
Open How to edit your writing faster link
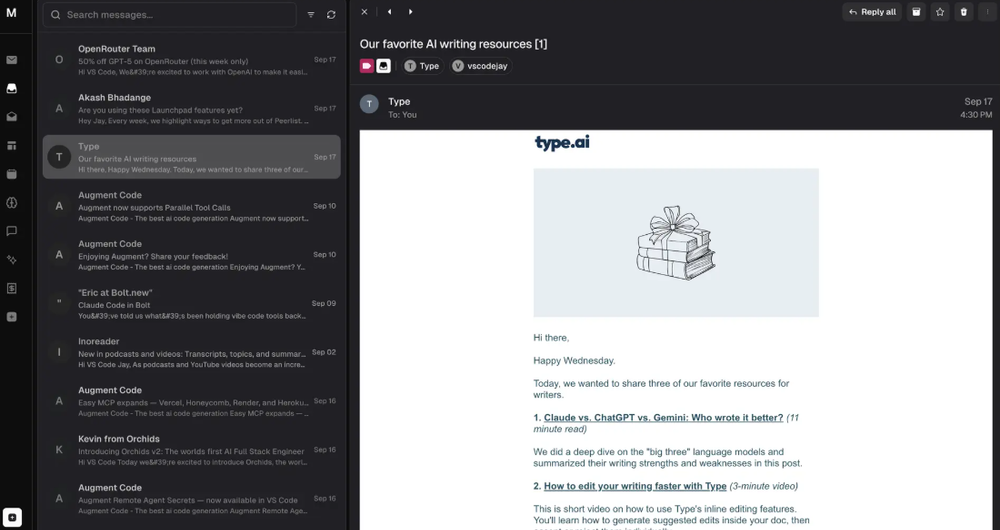(x=635, y=486)
